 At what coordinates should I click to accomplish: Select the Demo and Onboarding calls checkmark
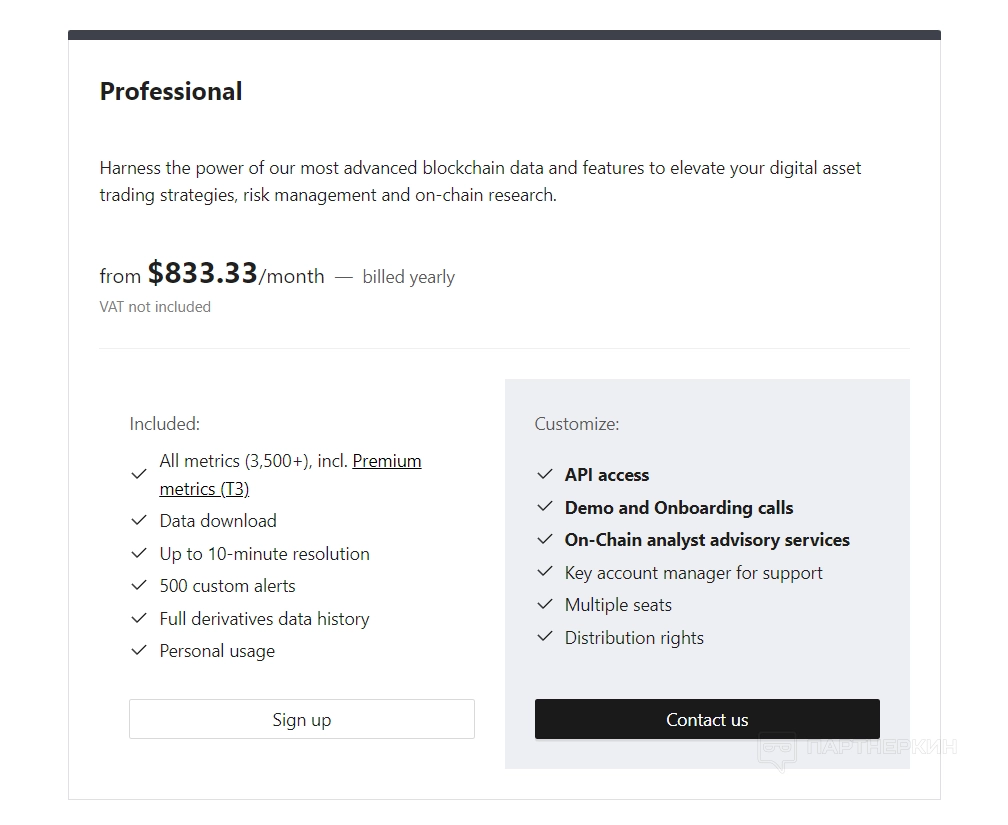(x=545, y=508)
